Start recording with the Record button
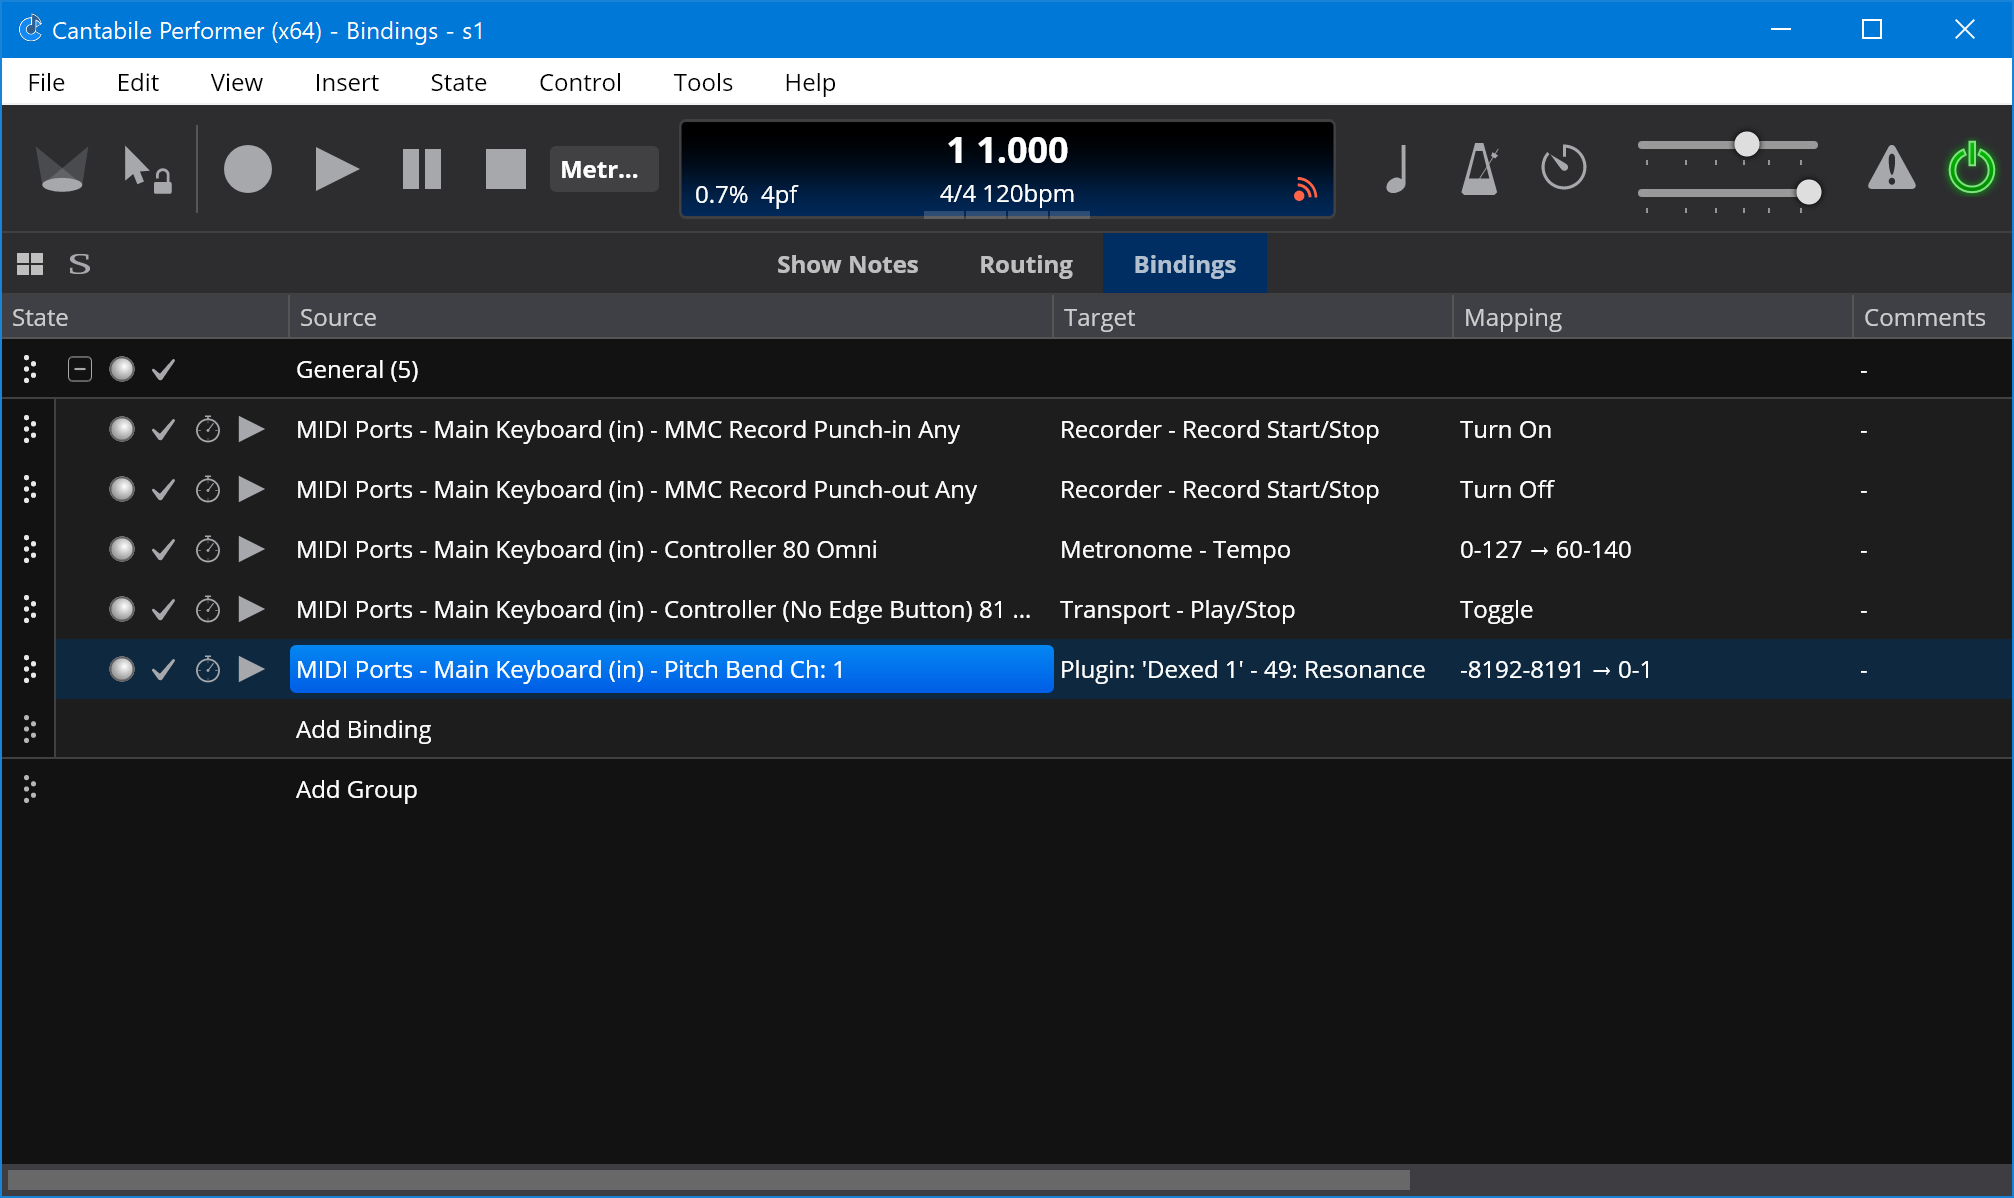The height and width of the screenshot is (1198, 2014). click(x=248, y=169)
